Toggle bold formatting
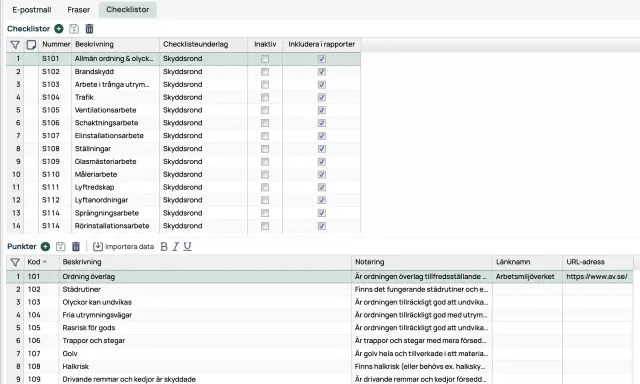This screenshot has height=384, width=640. [x=164, y=246]
